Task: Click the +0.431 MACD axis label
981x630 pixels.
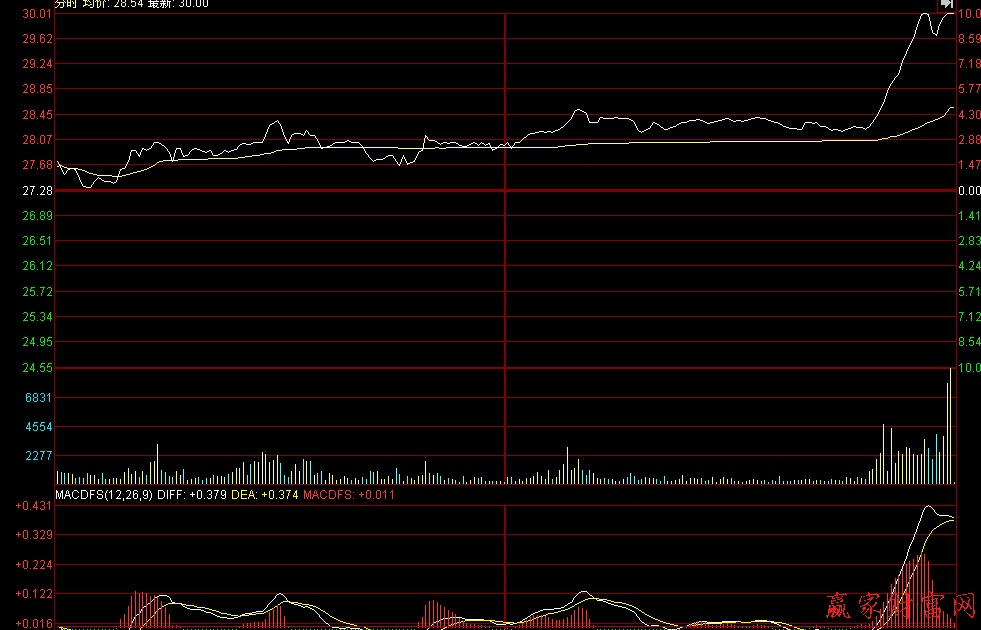Action: point(33,506)
